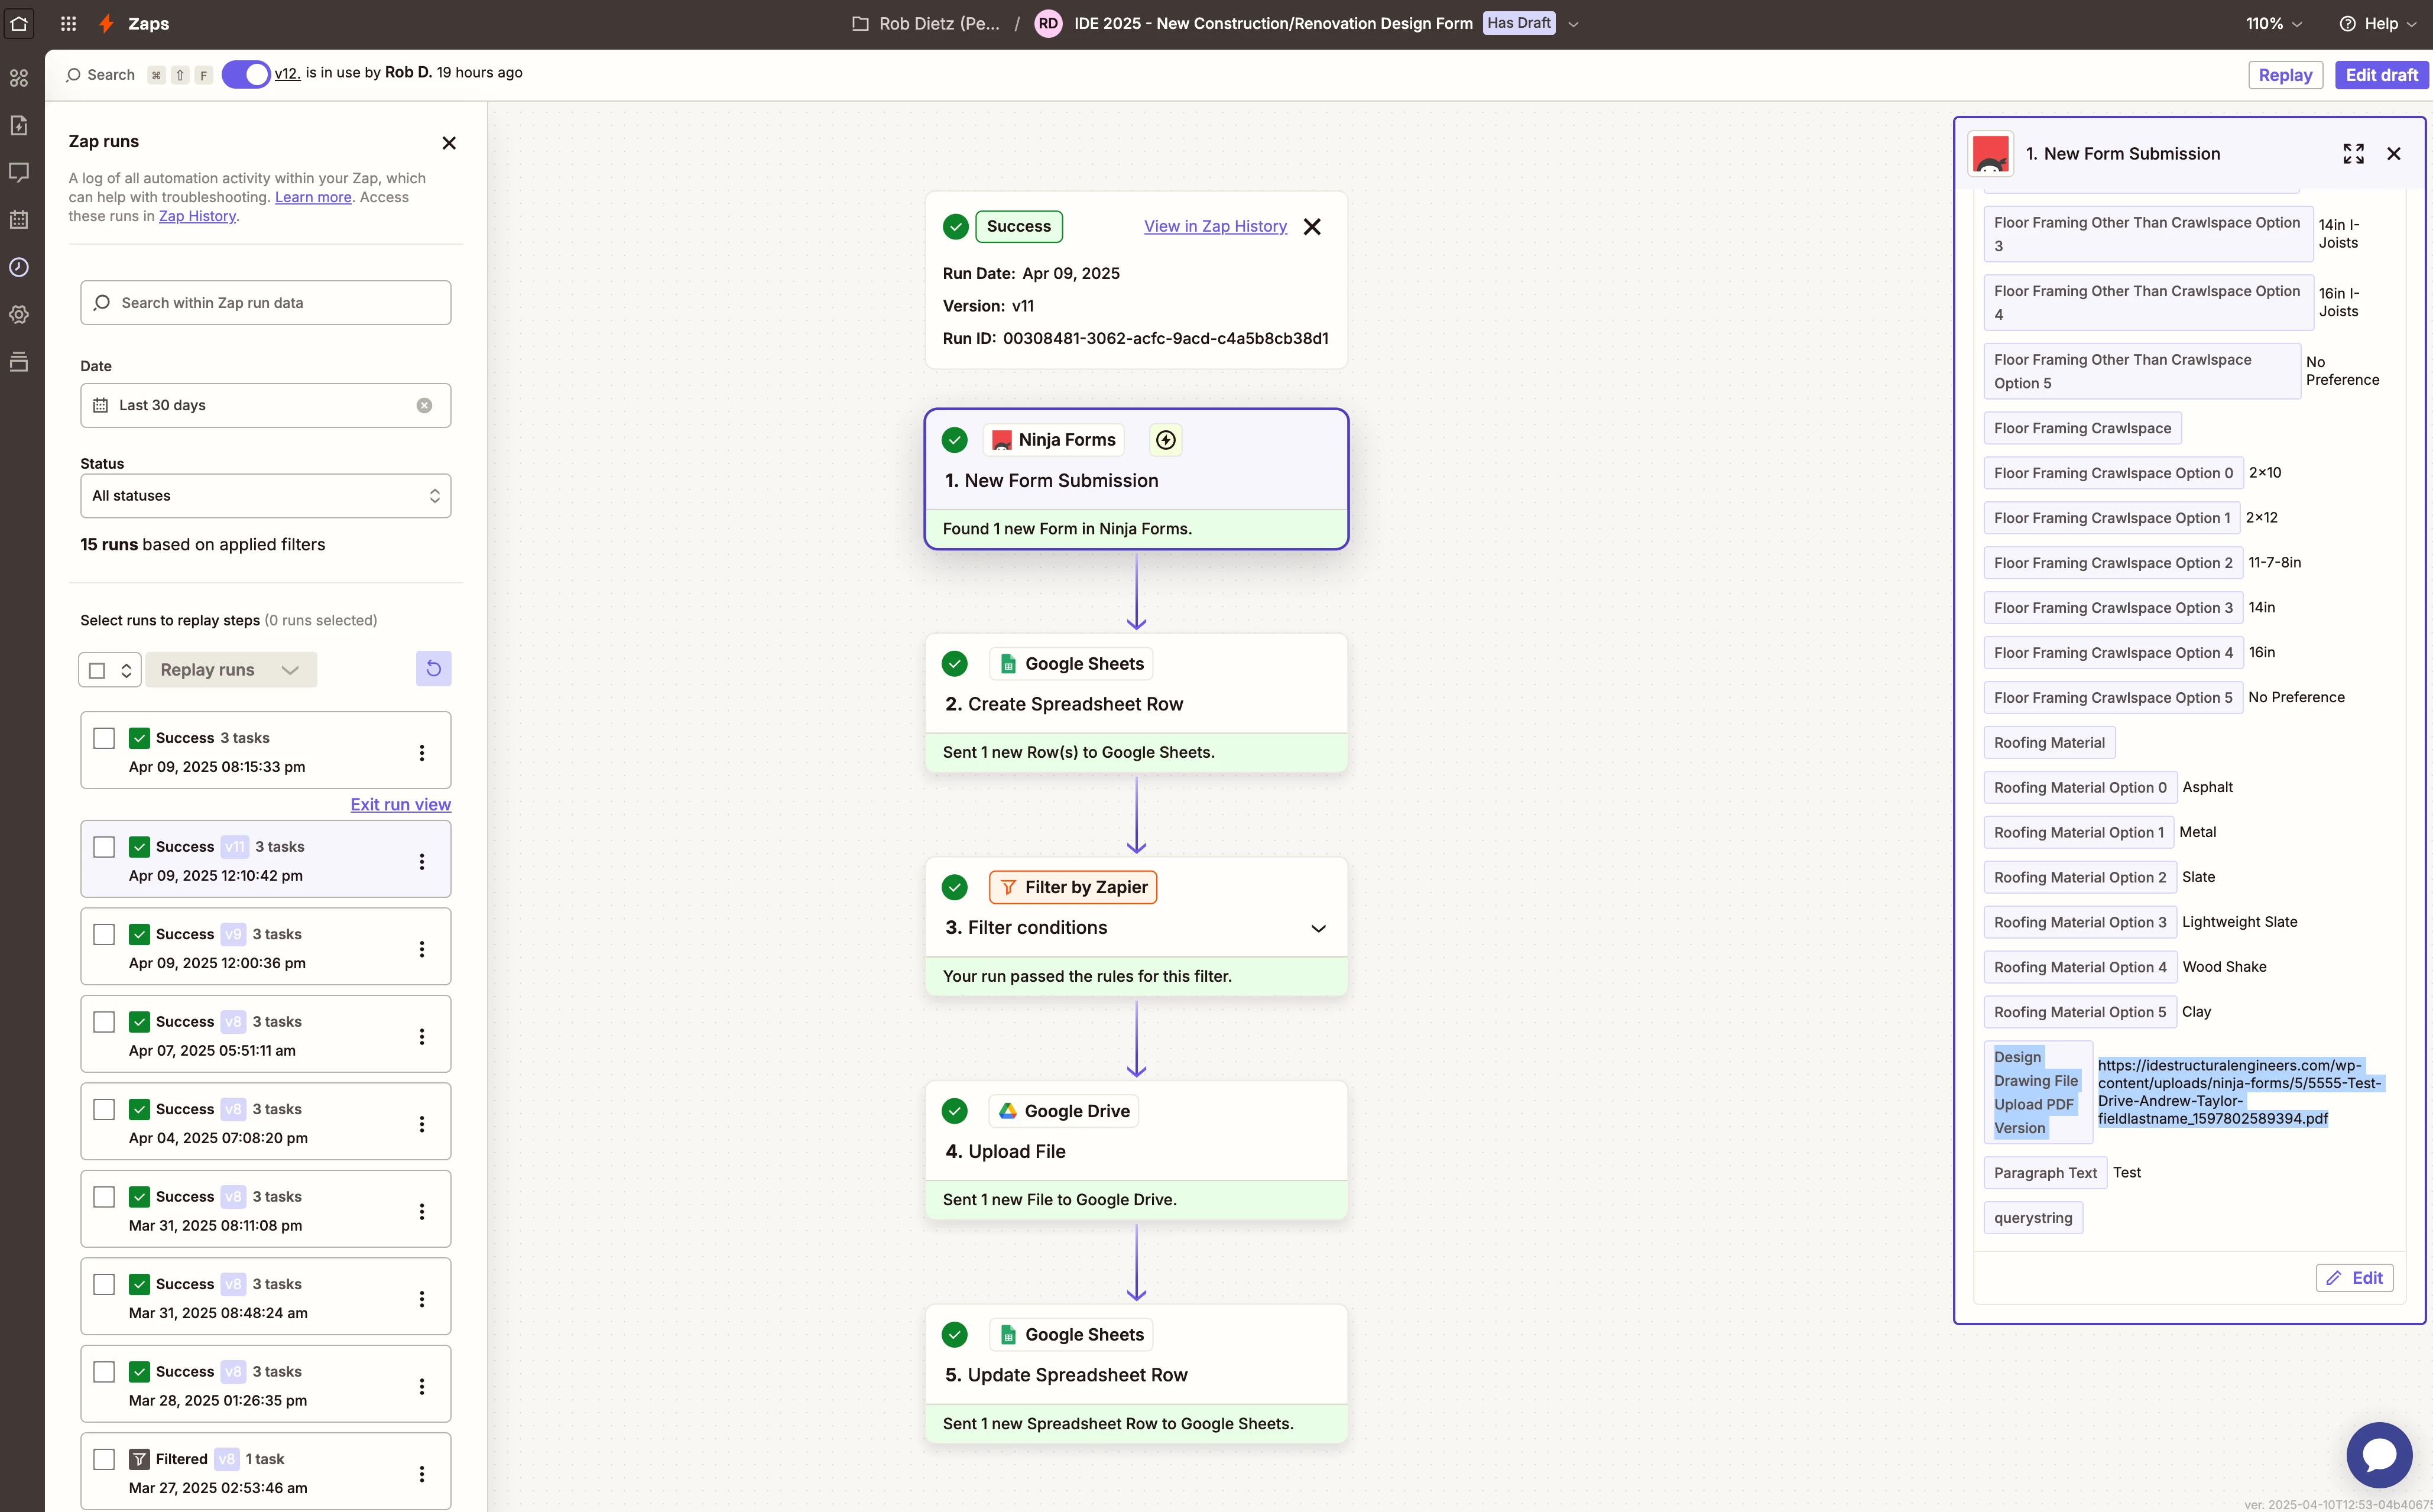Screen dimensions: 2433x1512
Task: Click the Has Draft badge
Action: click(1518, 23)
